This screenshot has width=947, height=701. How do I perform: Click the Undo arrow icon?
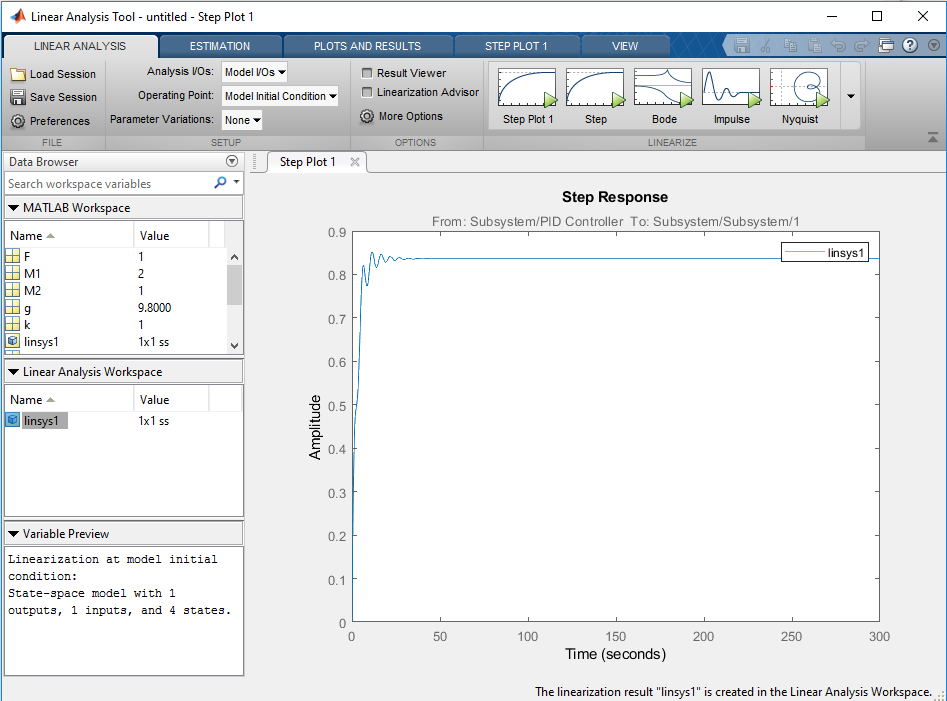(838, 45)
